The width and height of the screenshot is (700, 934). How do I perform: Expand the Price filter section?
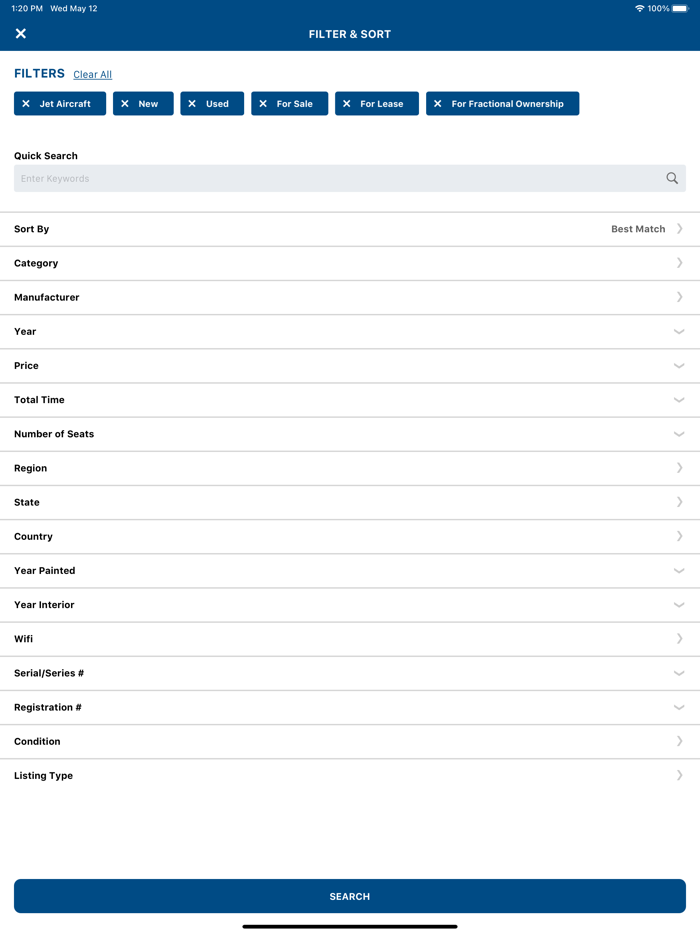(x=350, y=366)
